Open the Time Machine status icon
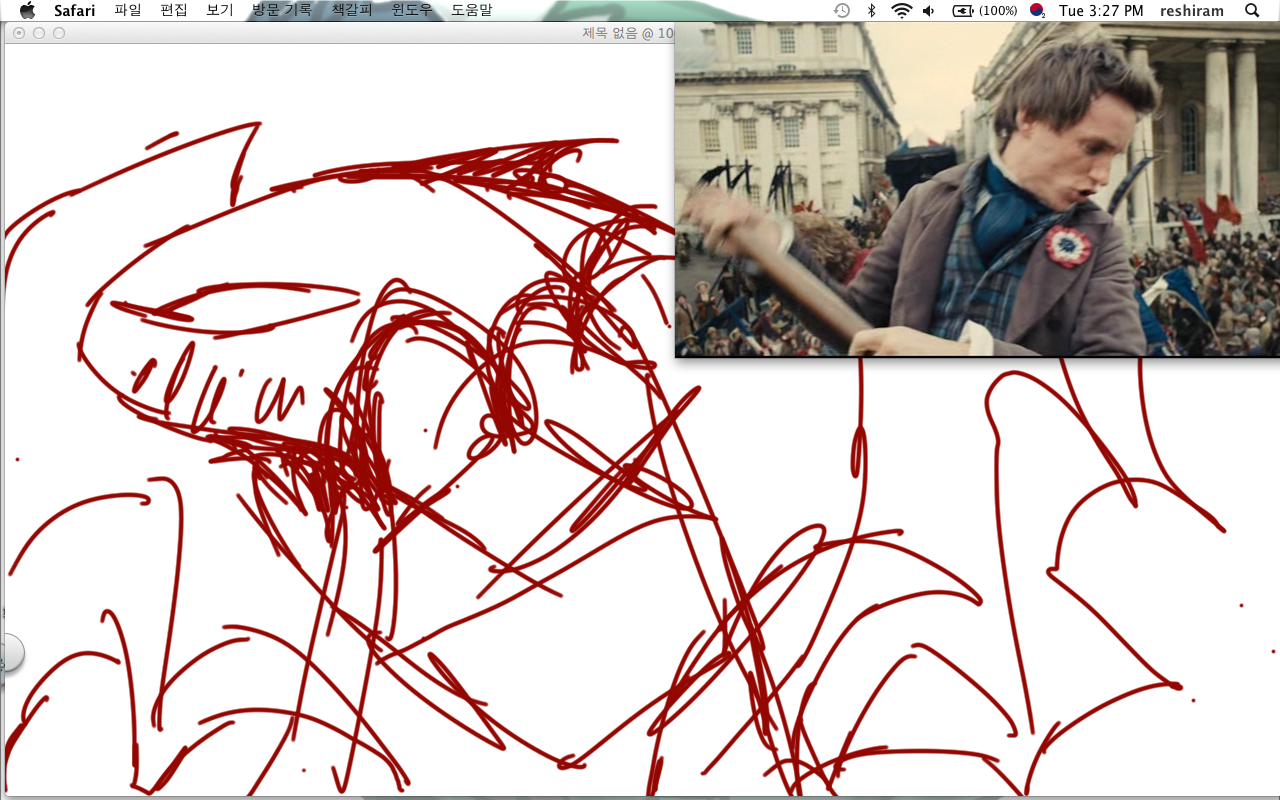 pyautogui.click(x=842, y=10)
